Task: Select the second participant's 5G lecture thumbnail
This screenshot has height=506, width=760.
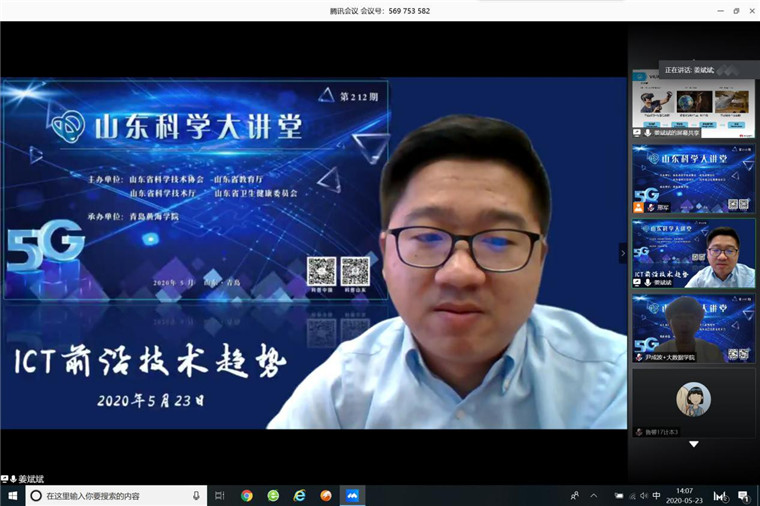Action: pos(693,179)
